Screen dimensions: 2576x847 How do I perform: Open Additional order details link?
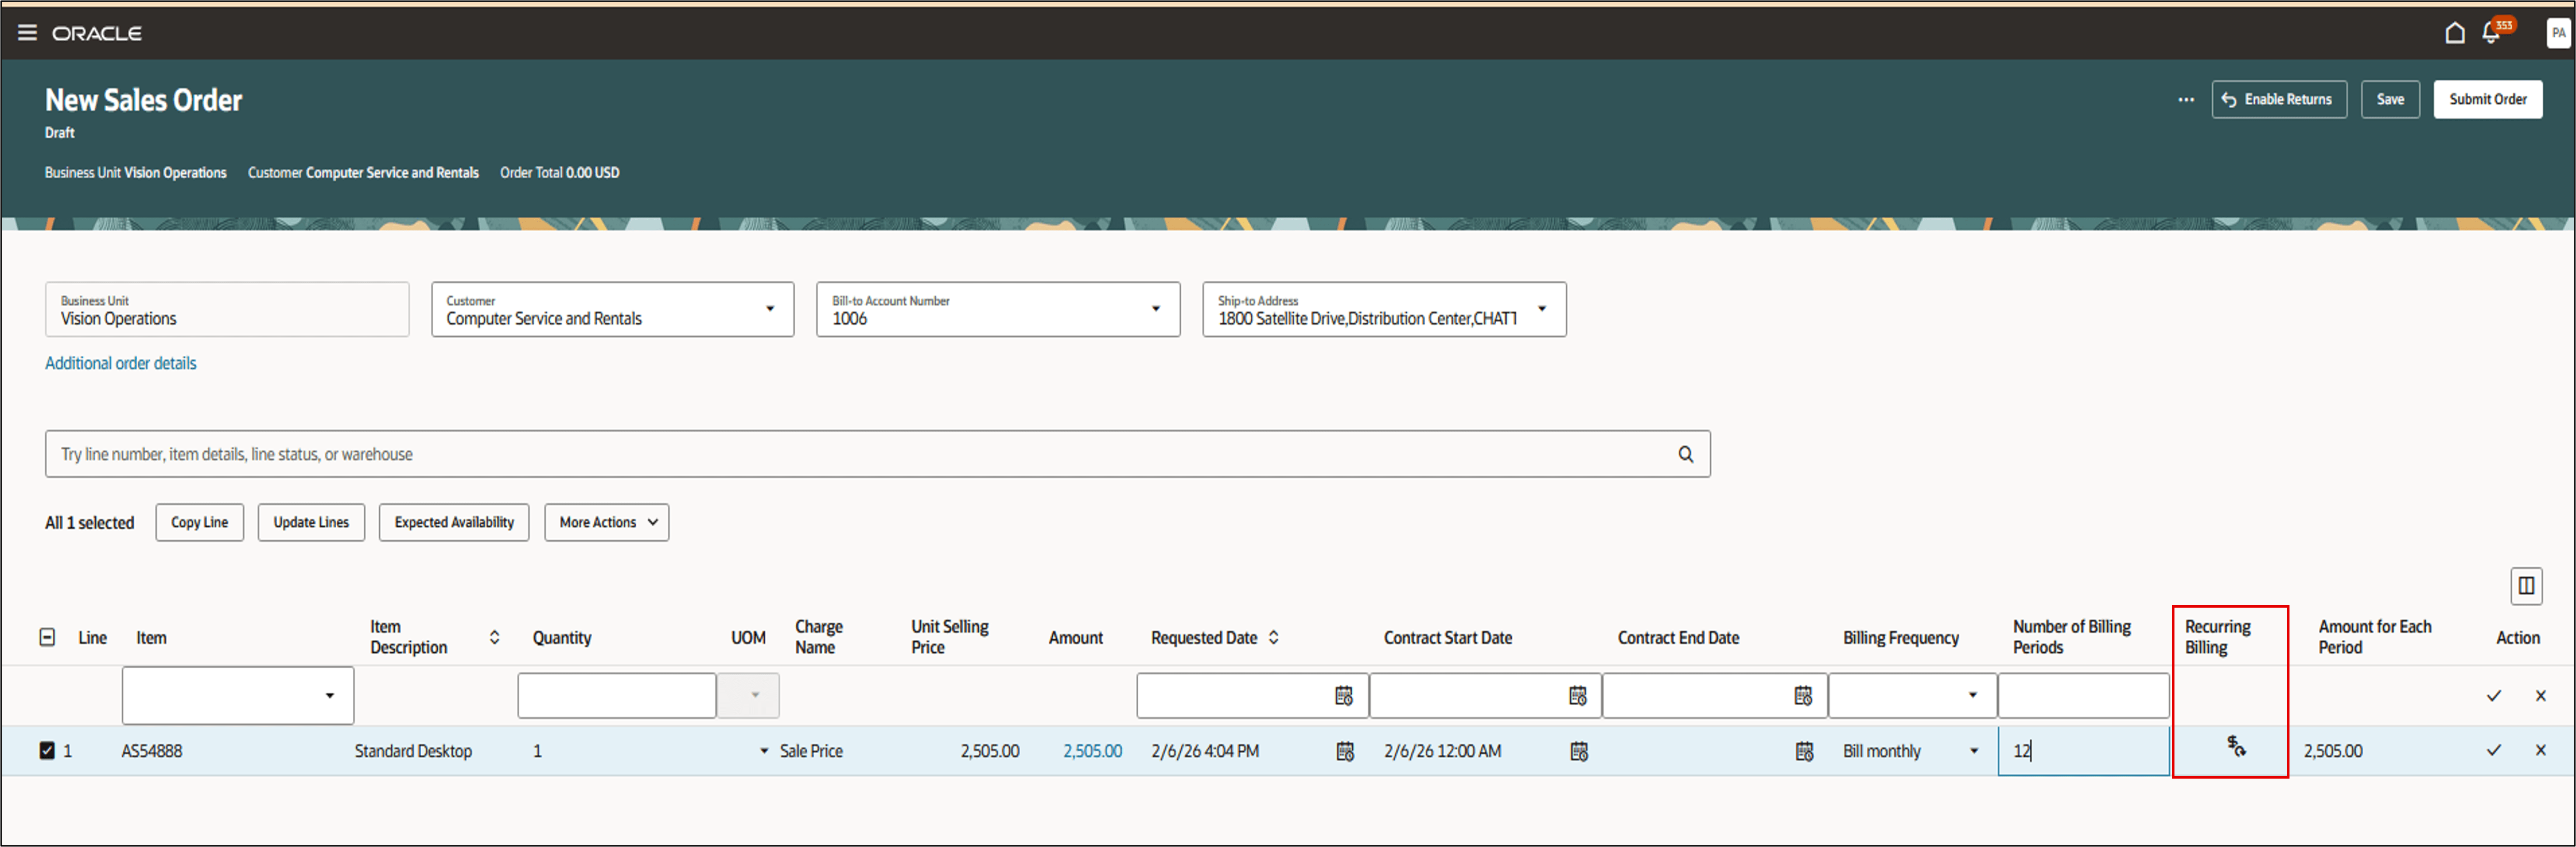[x=120, y=363]
